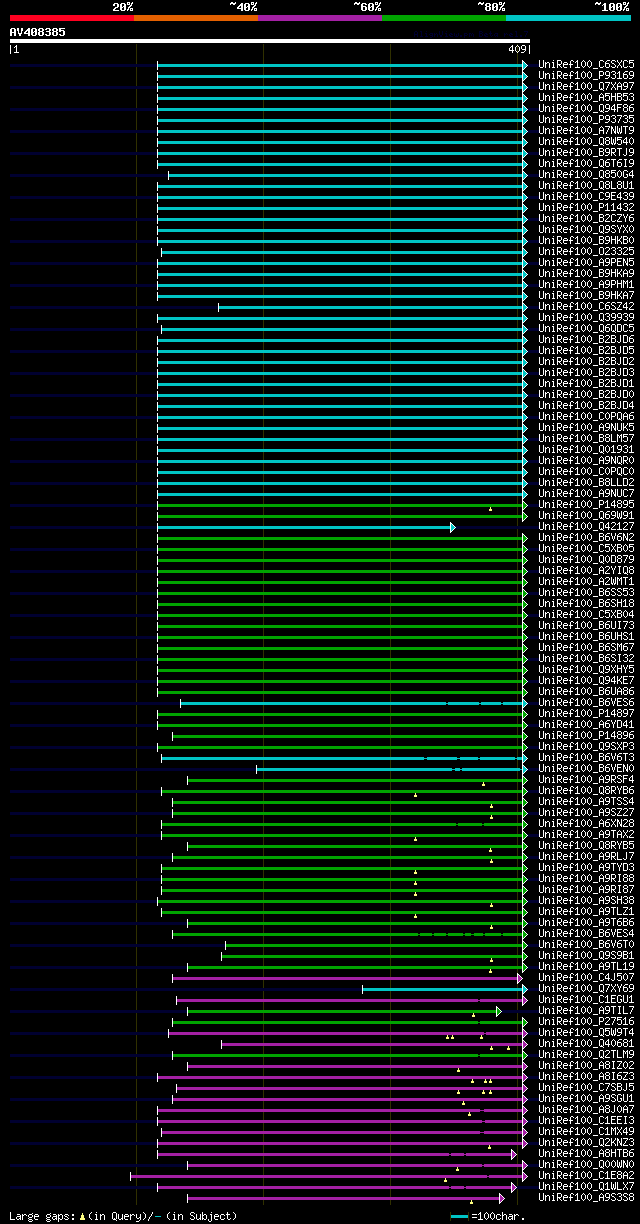Select the UniRef100_A9PEN5 label
The height and width of the screenshot is (1224, 640).
click(586, 263)
